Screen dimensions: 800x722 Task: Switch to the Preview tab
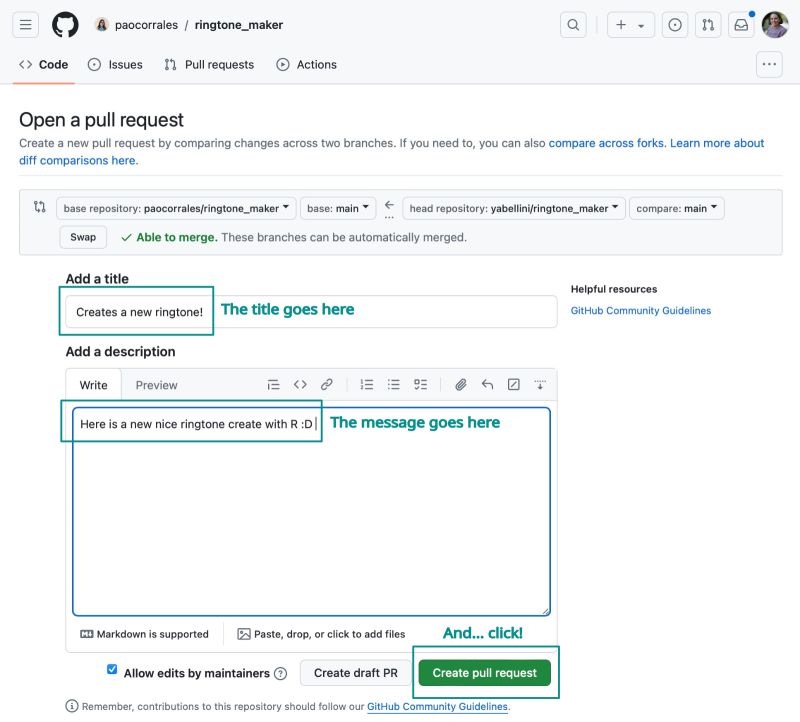pyautogui.click(x=156, y=384)
